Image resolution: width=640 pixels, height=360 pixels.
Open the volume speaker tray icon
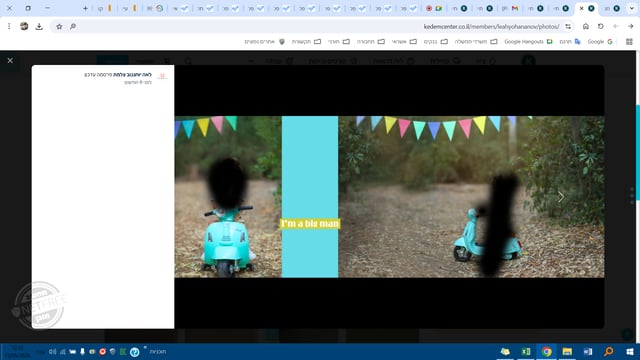pyautogui.click(x=52, y=351)
